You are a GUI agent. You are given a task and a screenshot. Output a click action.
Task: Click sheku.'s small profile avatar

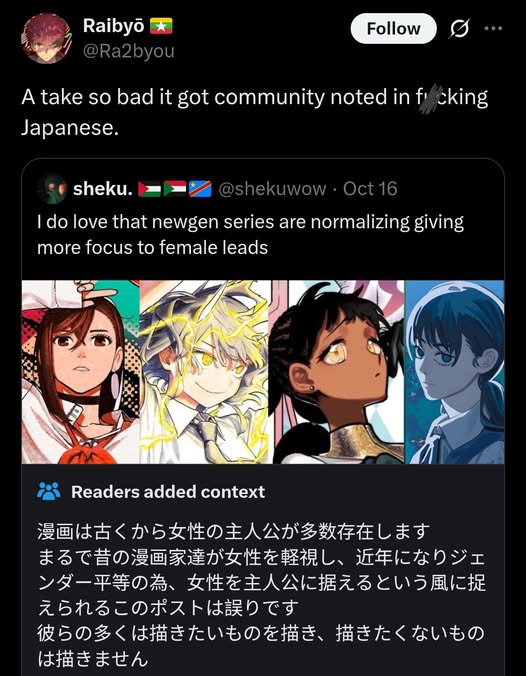point(52,189)
